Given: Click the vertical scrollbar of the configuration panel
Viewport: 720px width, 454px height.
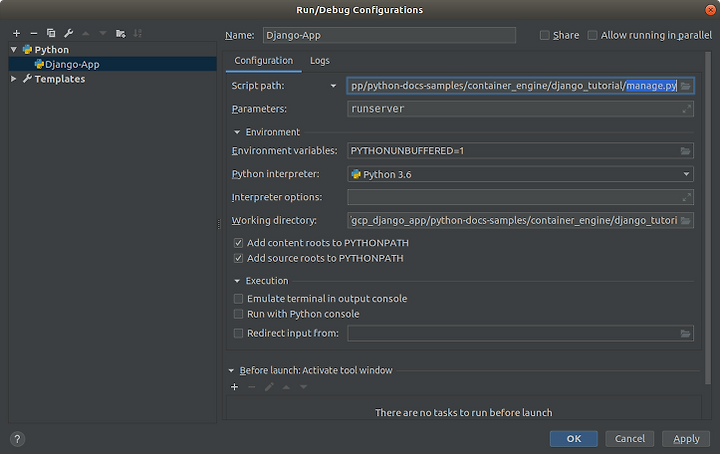Looking at the screenshot, I should (708, 218).
